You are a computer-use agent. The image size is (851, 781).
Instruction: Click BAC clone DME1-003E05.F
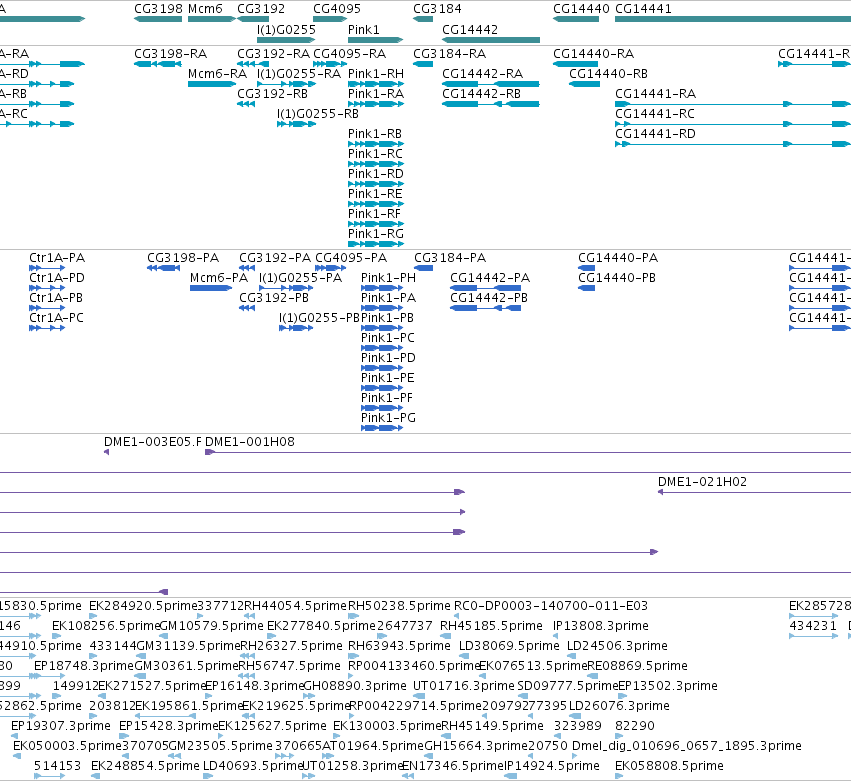coord(106,452)
